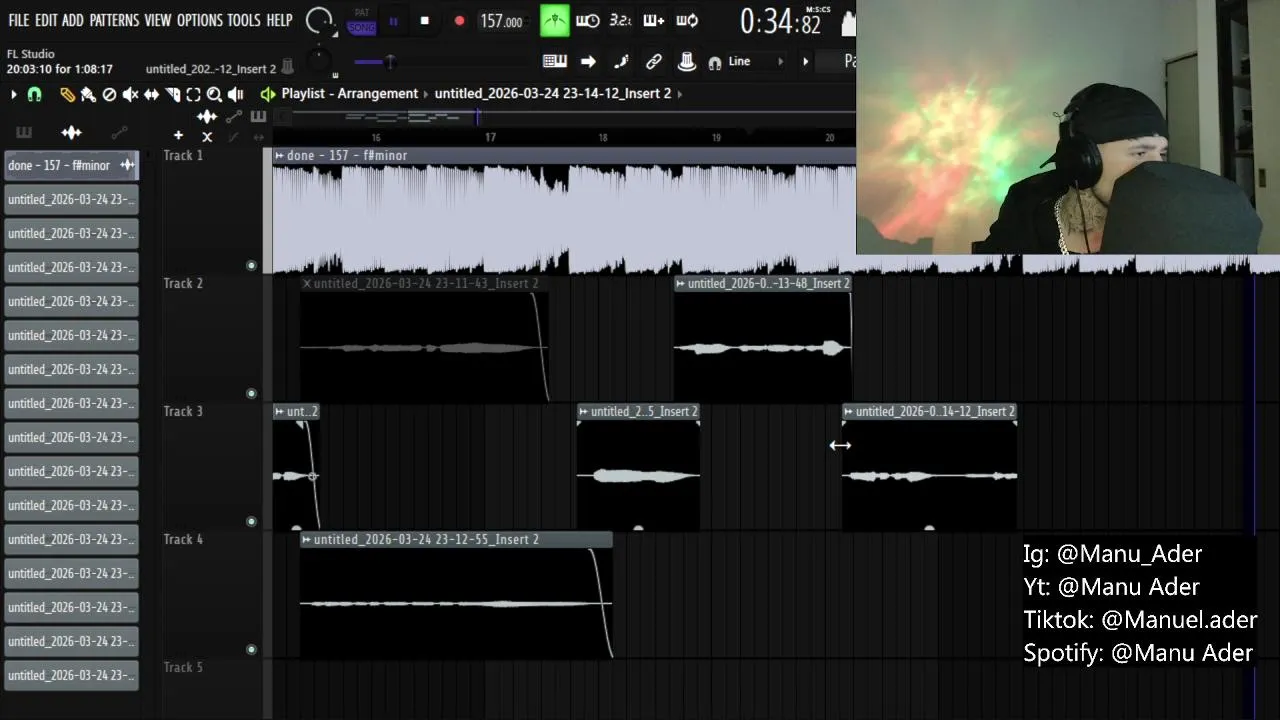Open the EDIT menu
This screenshot has height=720, width=1280.
click(46, 20)
